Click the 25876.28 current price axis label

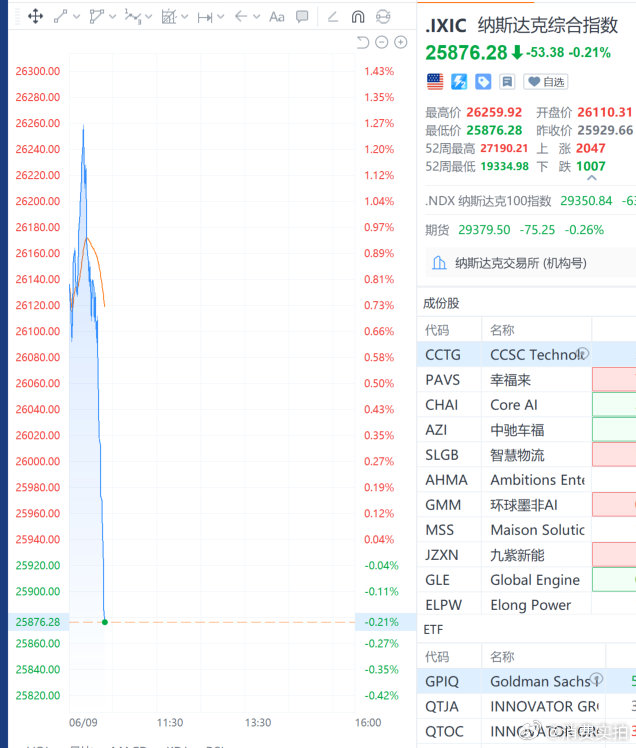pos(38,622)
